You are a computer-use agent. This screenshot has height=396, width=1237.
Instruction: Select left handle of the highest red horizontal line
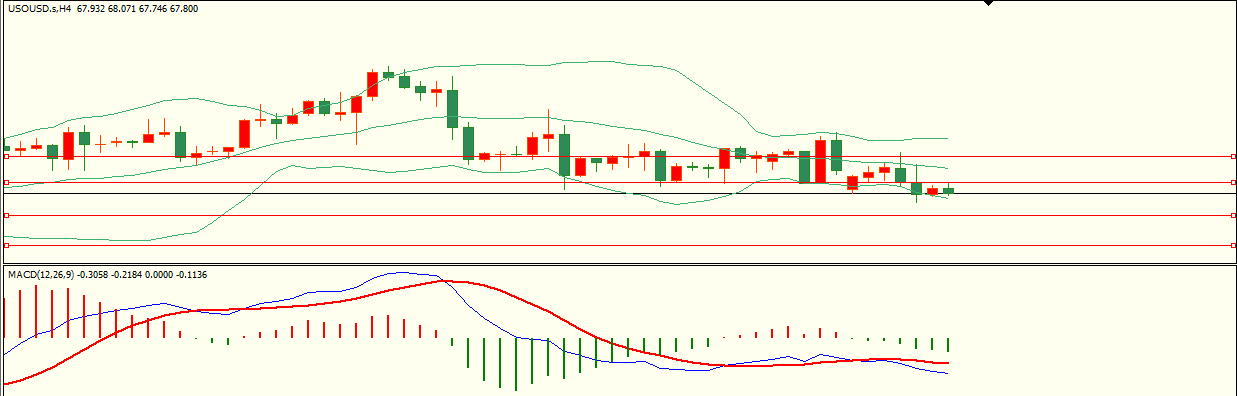pos(7,157)
